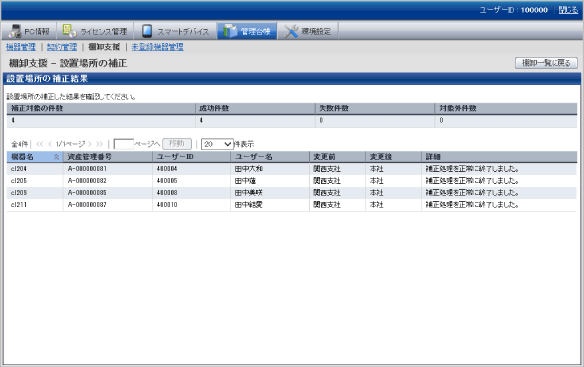The height and width of the screenshot is (367, 584).
Task: Click 本社 in the cl211 row
Action: [377, 205]
